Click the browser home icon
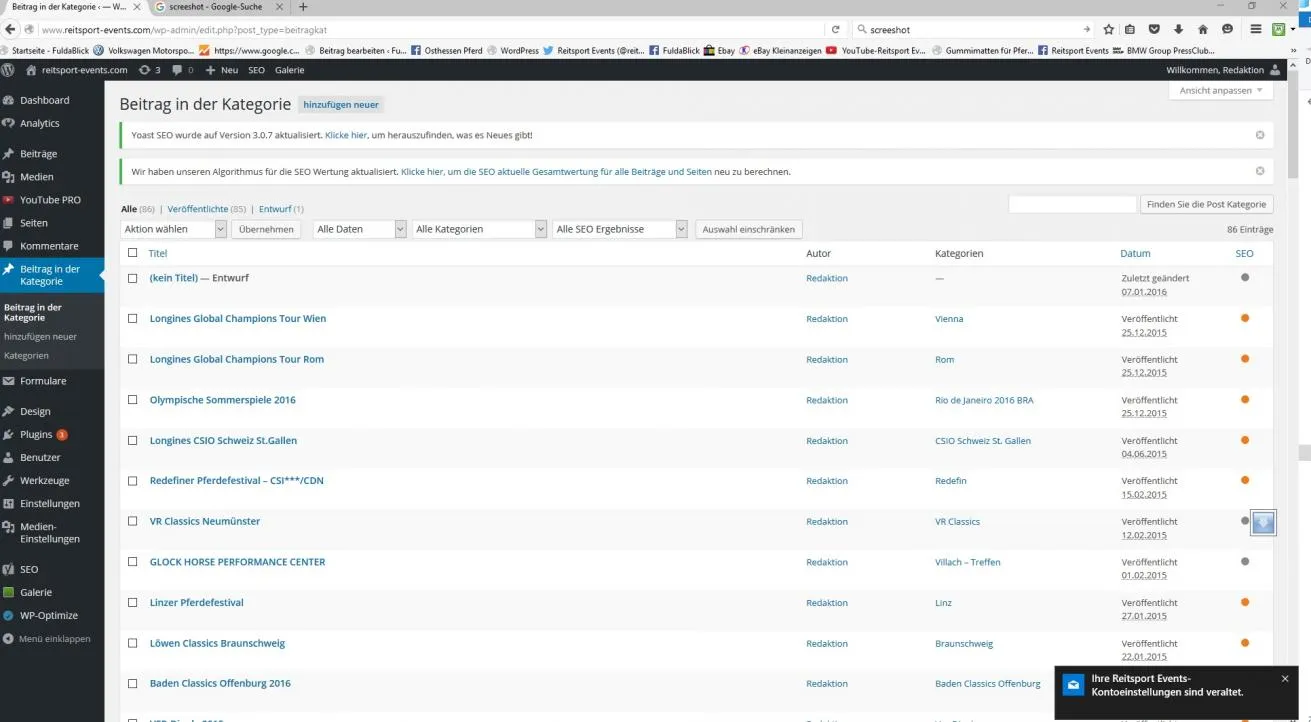1311x722 pixels. [1202, 30]
